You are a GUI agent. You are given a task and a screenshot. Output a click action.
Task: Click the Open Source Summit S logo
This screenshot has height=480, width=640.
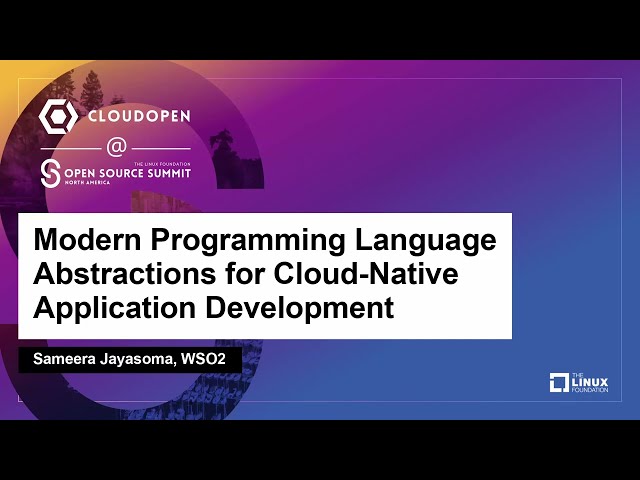click(x=51, y=173)
